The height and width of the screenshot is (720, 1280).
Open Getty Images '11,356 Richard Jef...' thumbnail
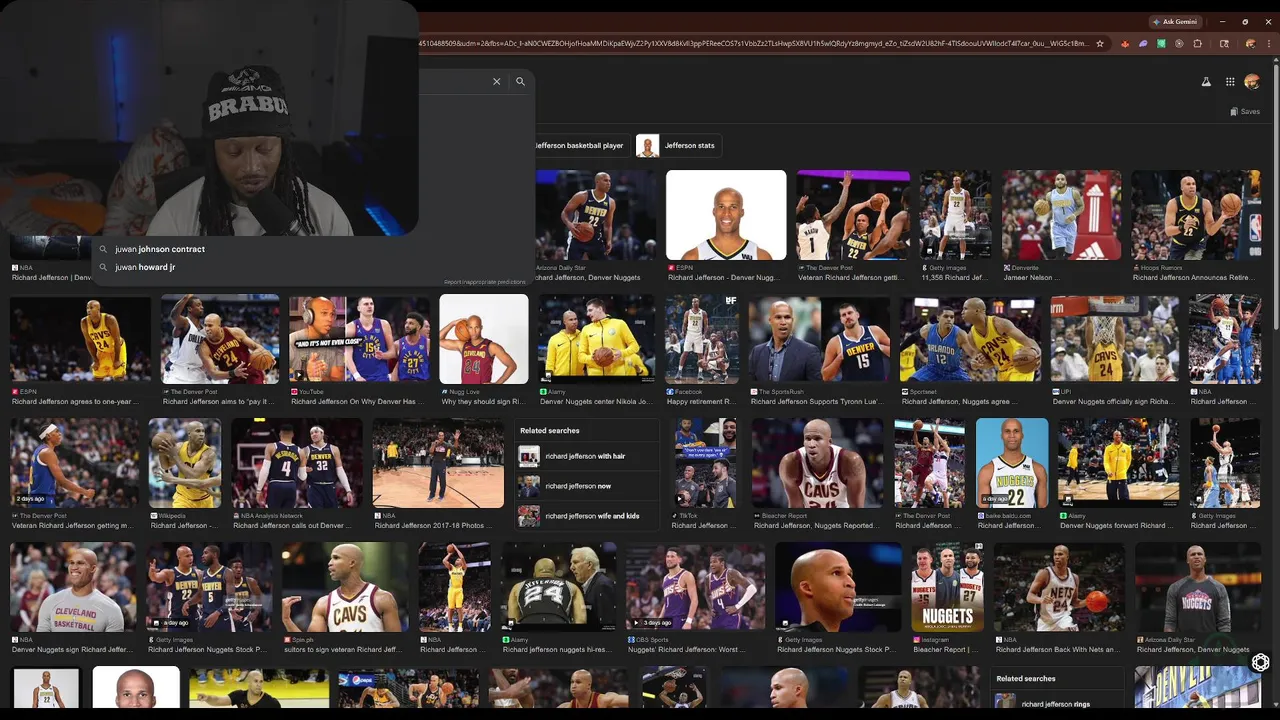pyautogui.click(x=956, y=215)
